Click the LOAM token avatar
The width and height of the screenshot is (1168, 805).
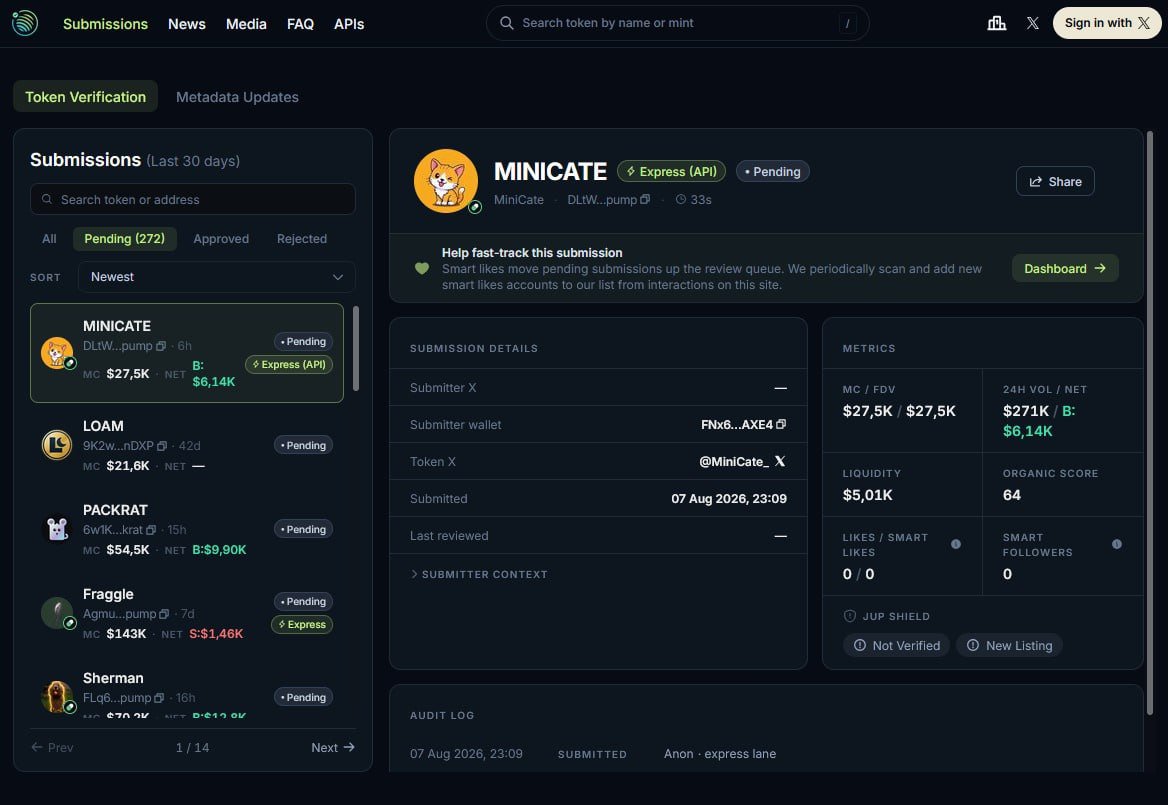(x=57, y=445)
